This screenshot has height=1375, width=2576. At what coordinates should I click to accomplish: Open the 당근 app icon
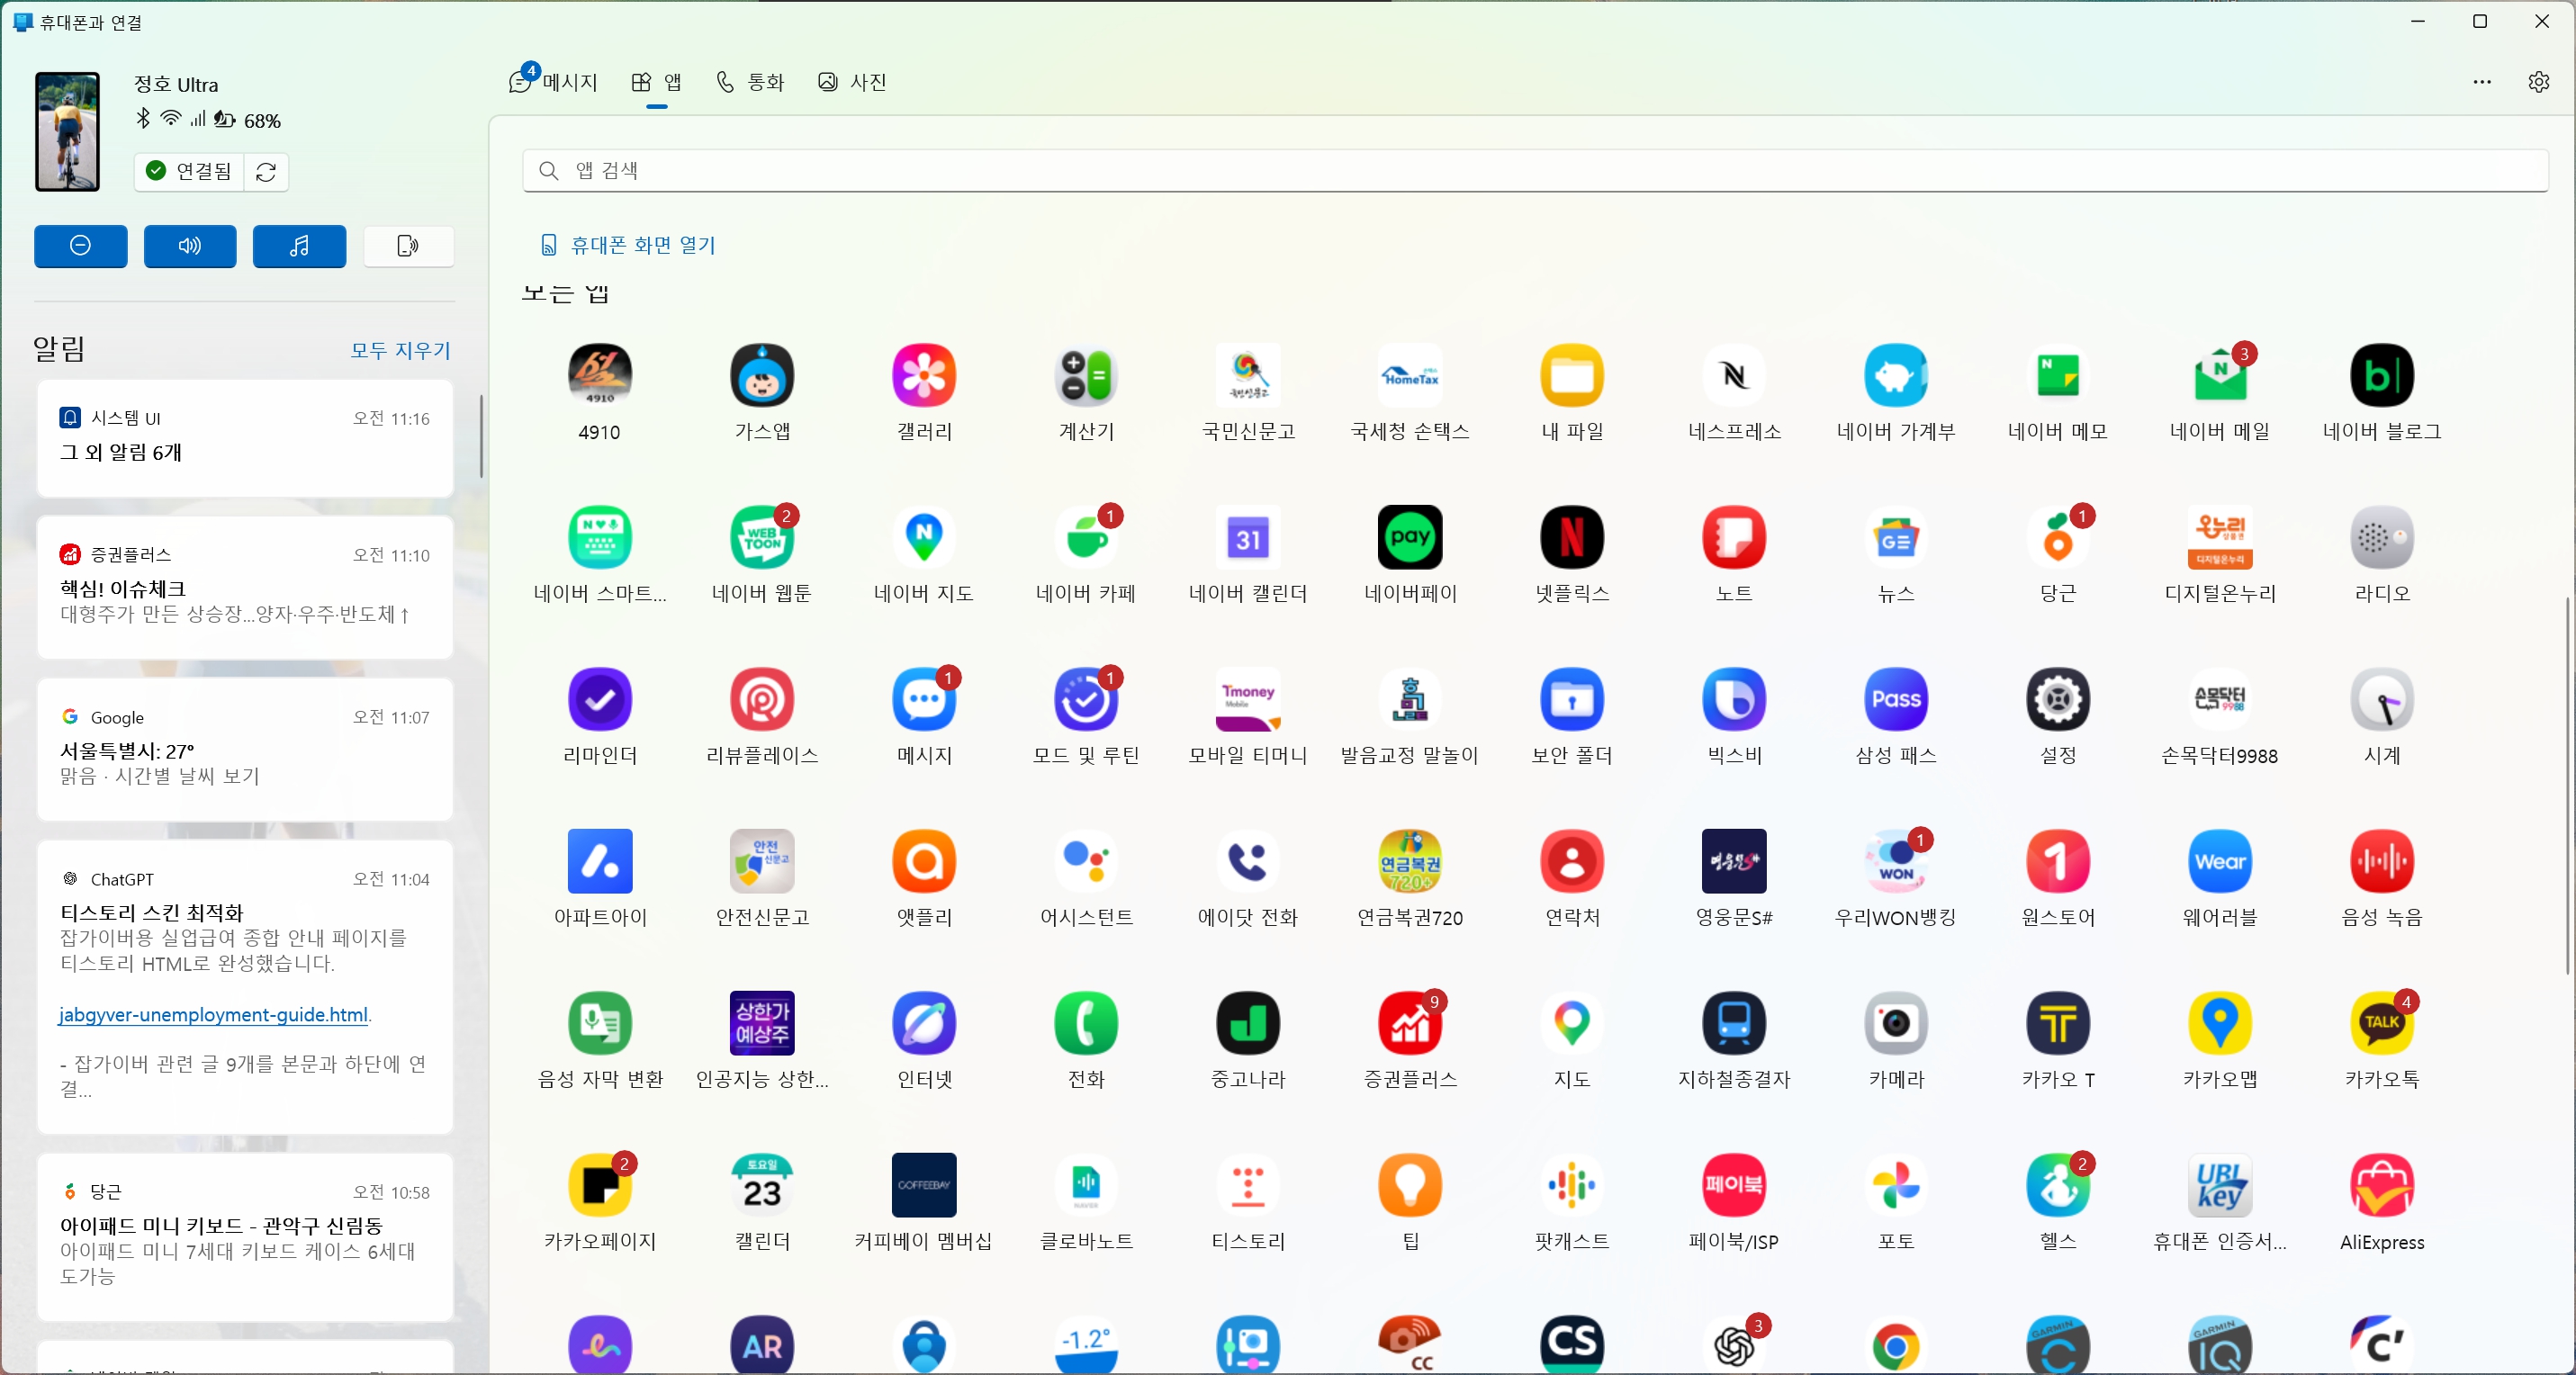click(x=2058, y=538)
